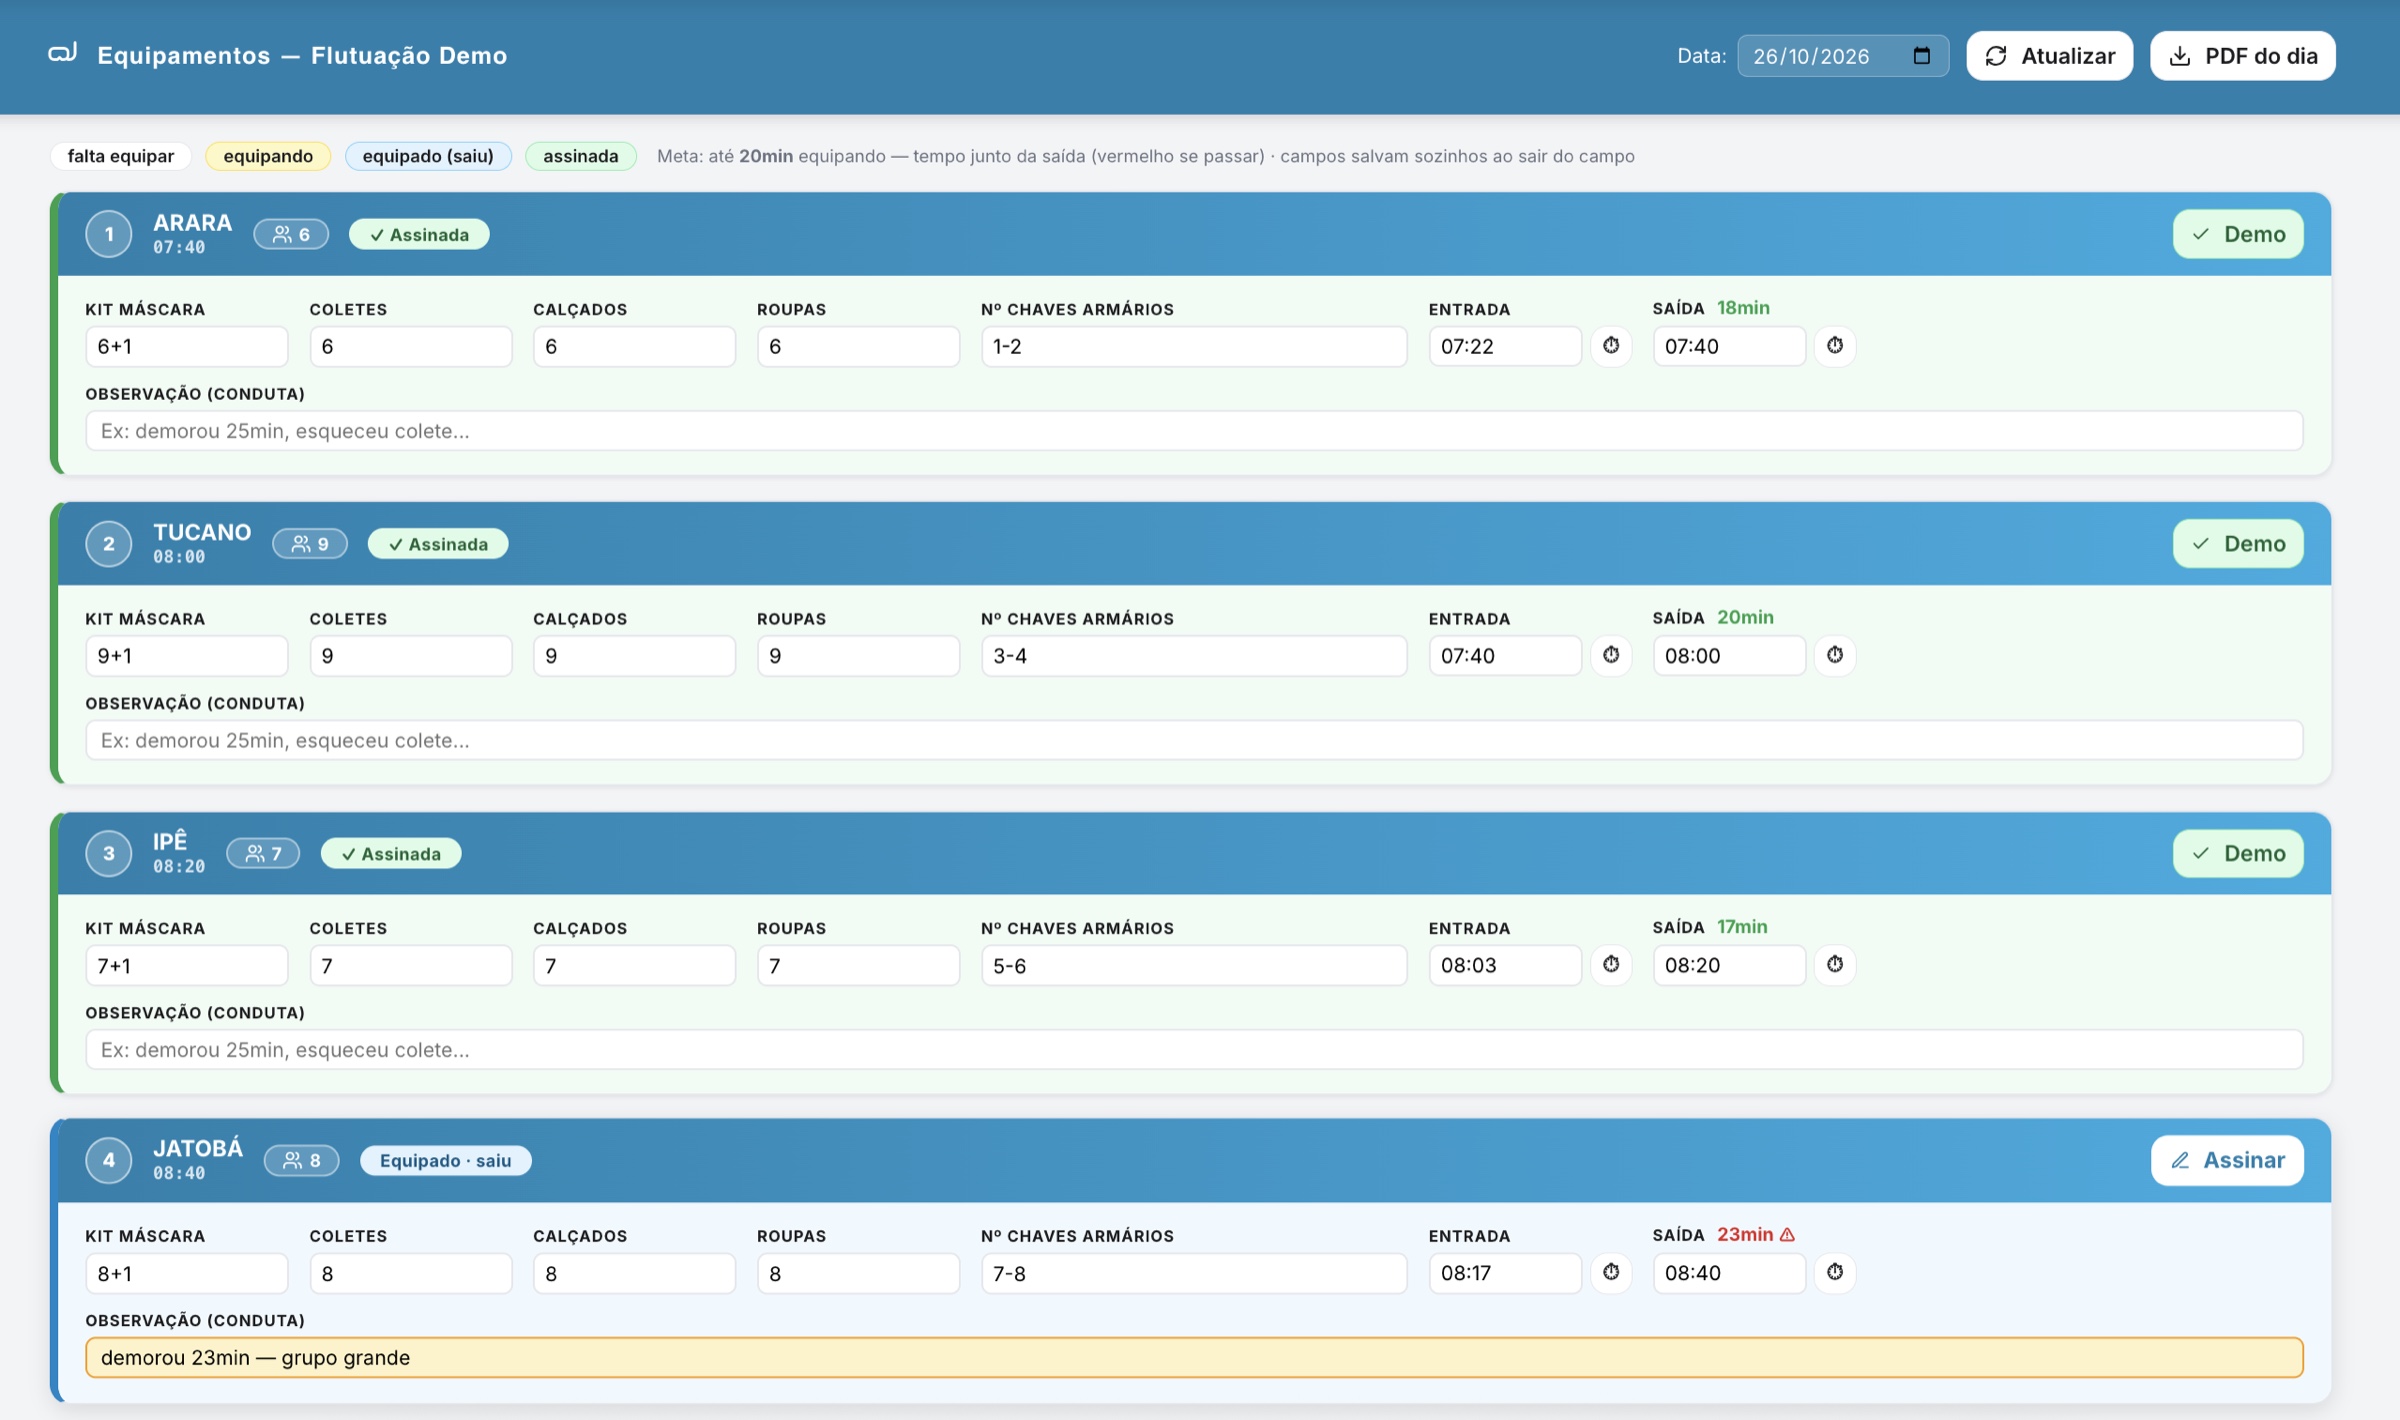Viewport: 2400px width, 1420px height.
Task: Click JATOBÁ roupas field
Action: [858, 1272]
